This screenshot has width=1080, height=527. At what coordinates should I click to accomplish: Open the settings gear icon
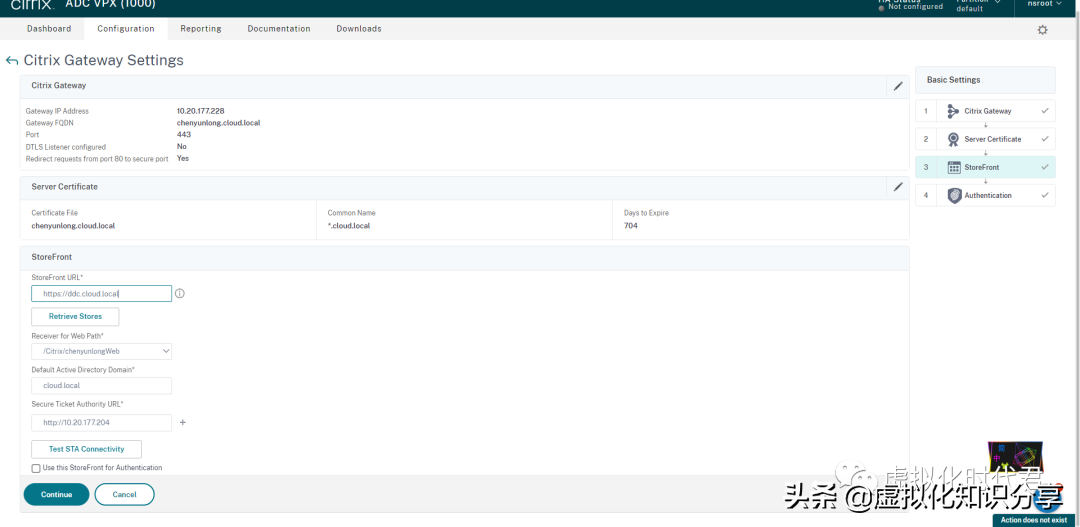click(1042, 30)
